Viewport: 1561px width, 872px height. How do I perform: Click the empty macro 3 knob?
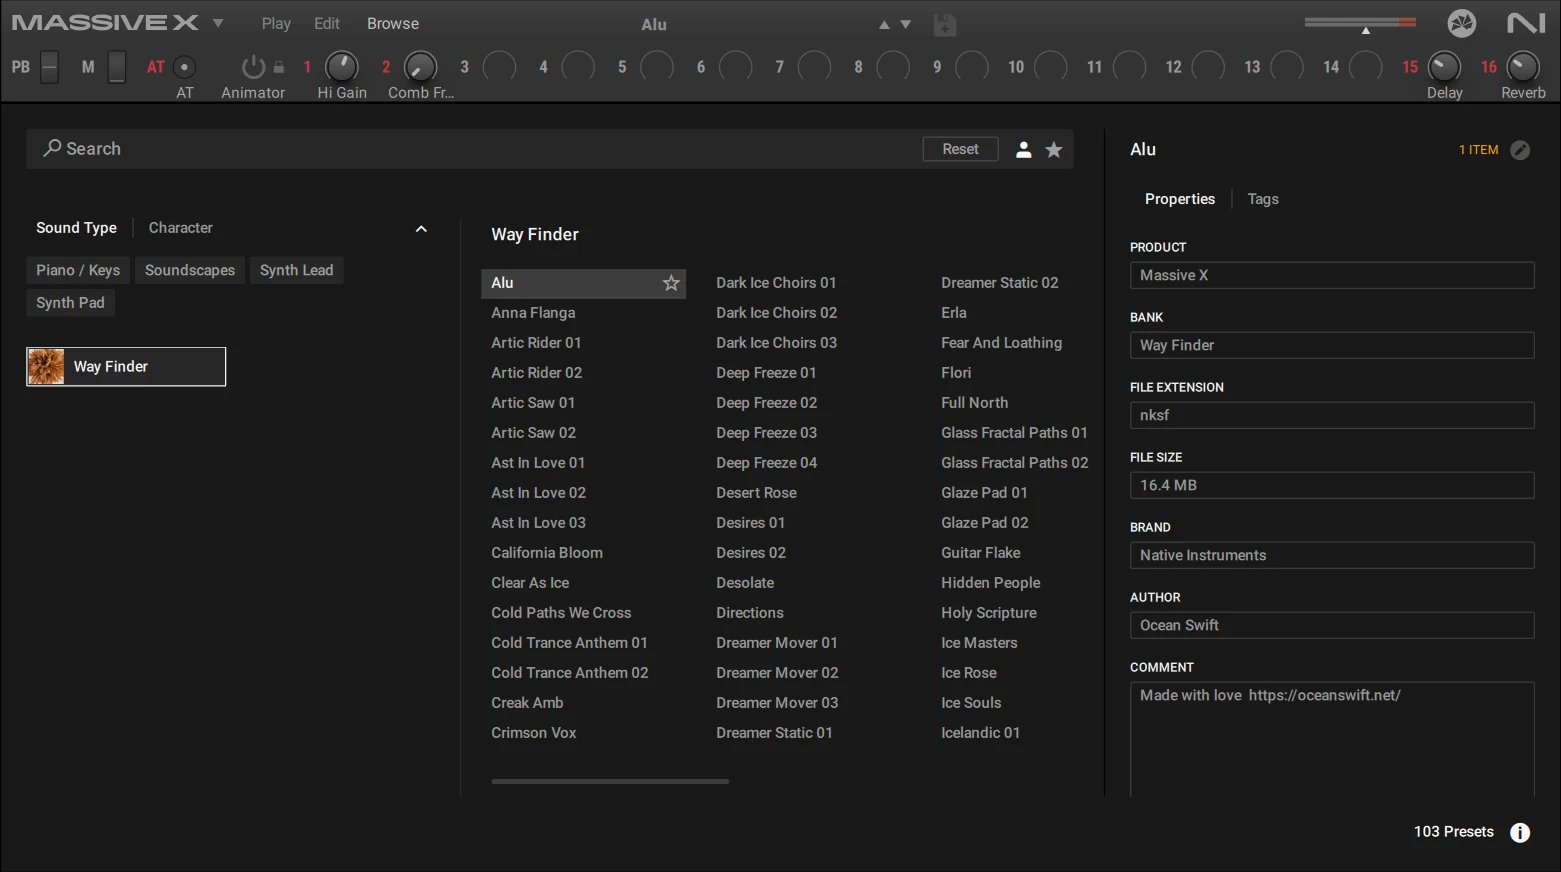(x=499, y=67)
